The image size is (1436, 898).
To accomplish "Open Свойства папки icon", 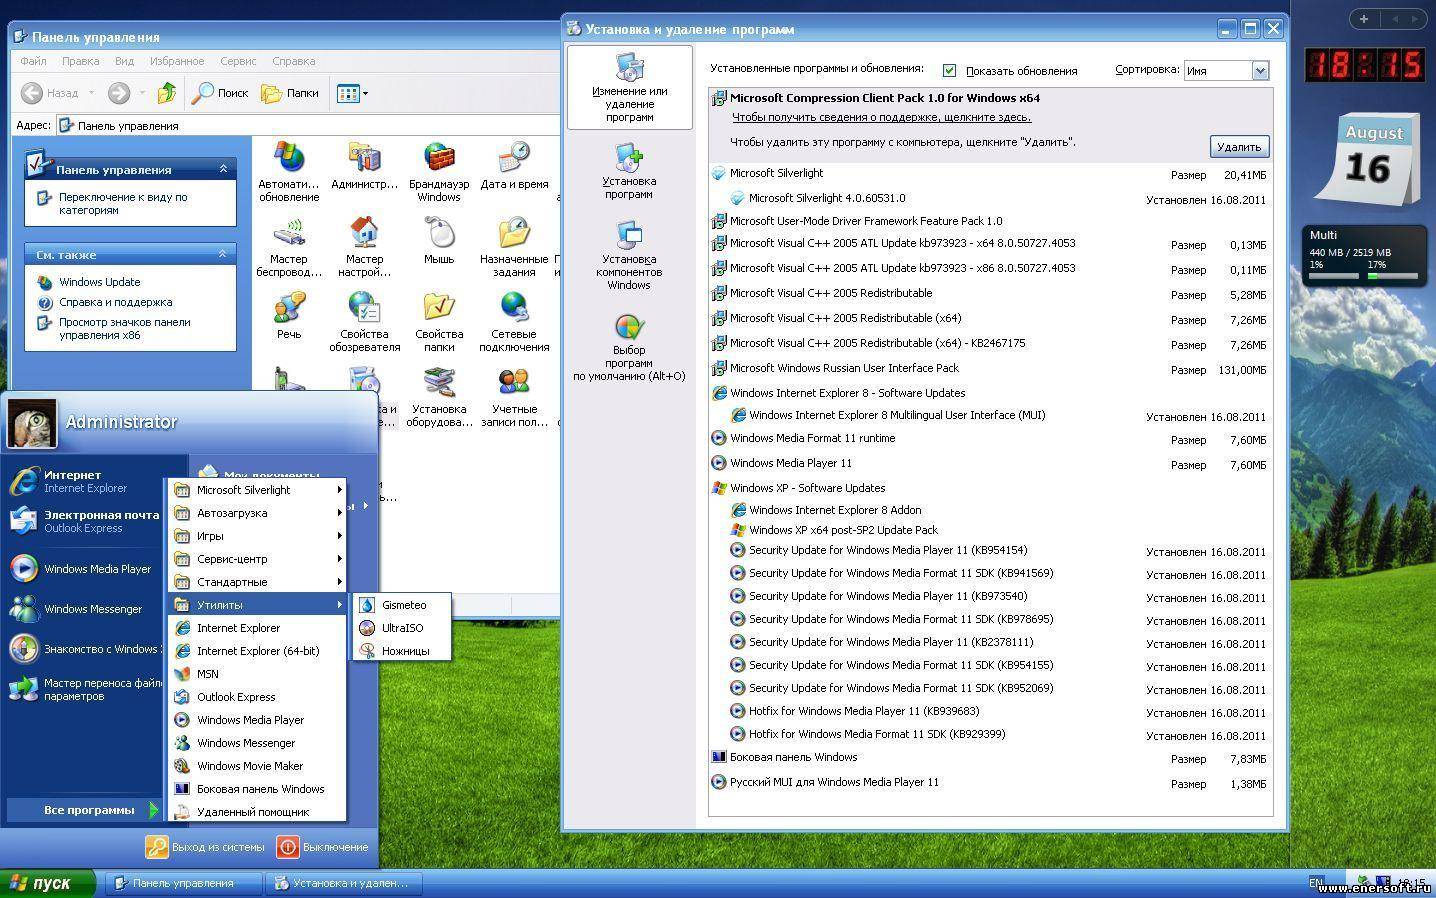I will (439, 321).
